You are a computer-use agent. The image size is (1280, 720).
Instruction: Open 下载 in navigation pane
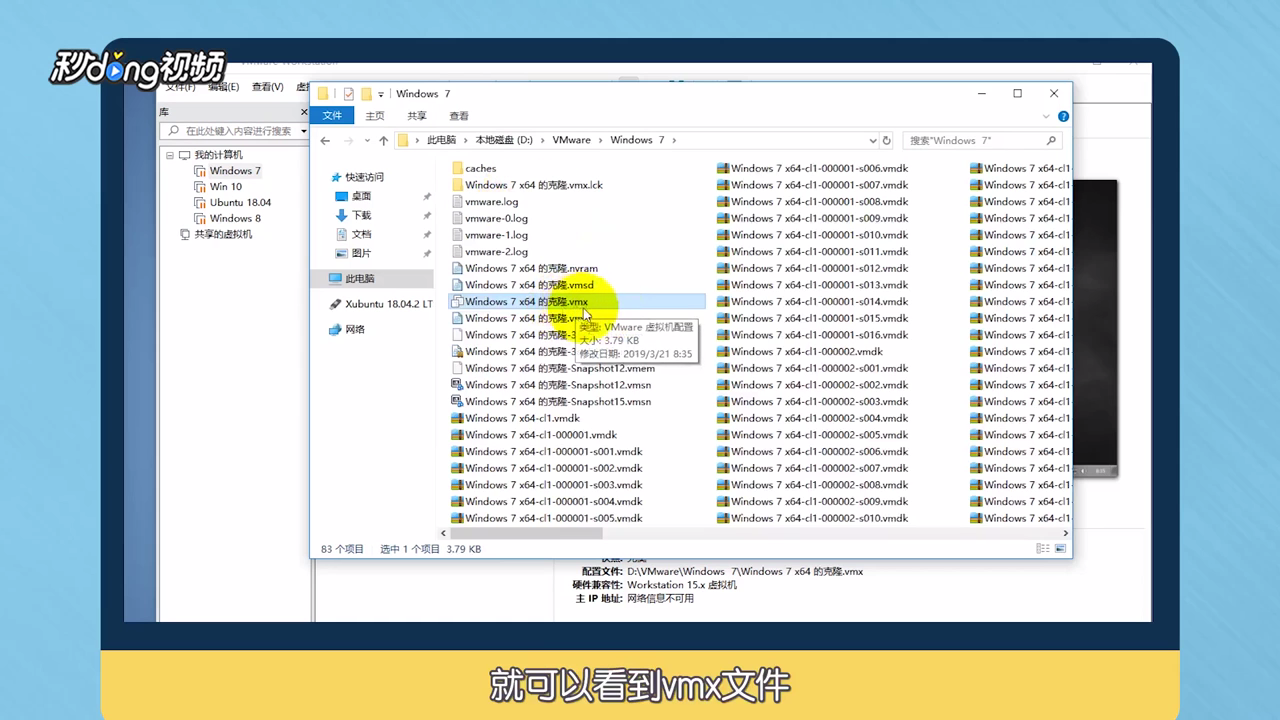coord(361,215)
